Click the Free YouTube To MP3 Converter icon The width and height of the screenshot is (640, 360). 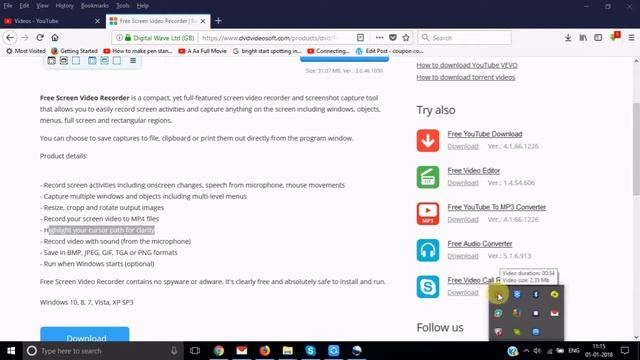pos(428,213)
